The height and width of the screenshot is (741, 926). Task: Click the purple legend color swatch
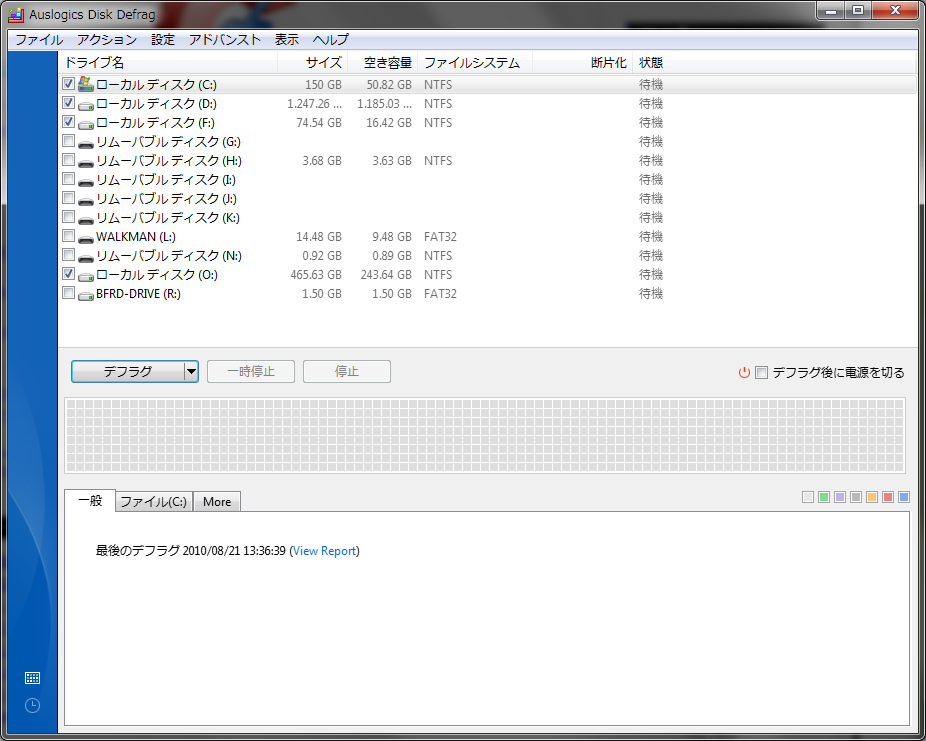tap(840, 497)
